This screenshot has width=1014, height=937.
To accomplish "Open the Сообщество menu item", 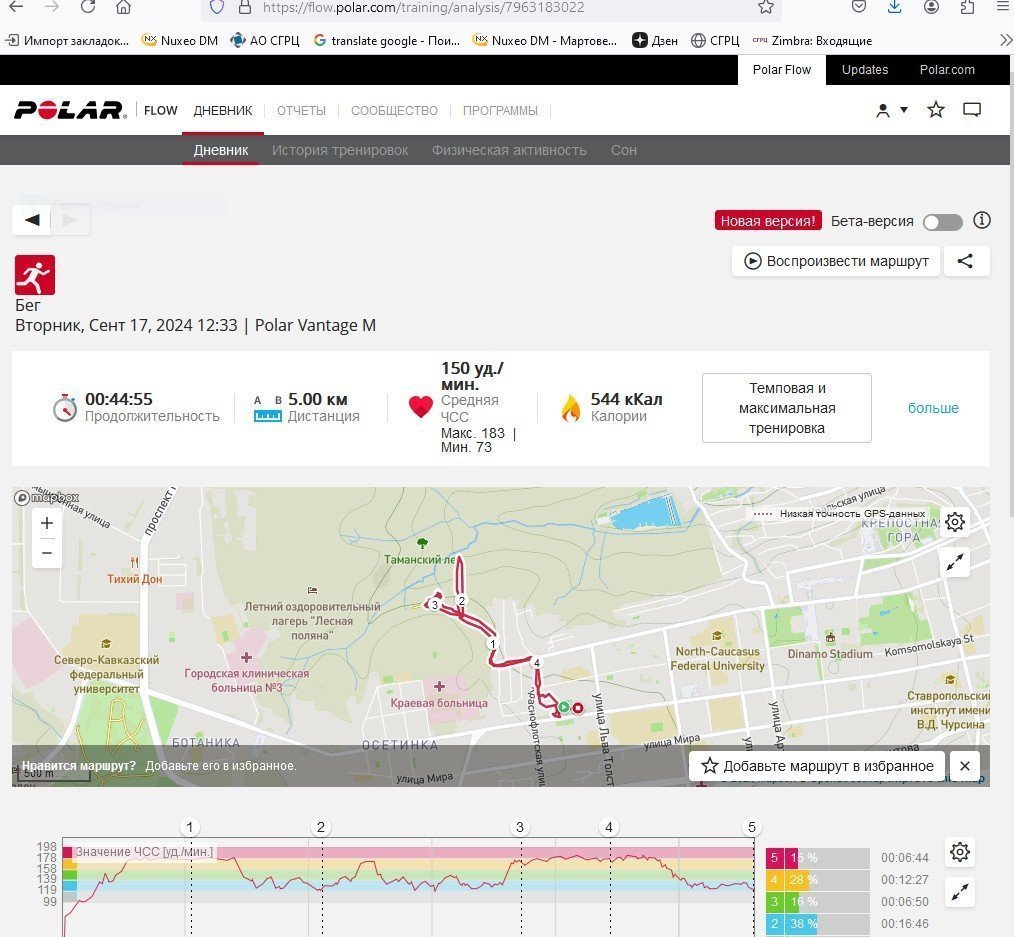I will pyautogui.click(x=394, y=111).
